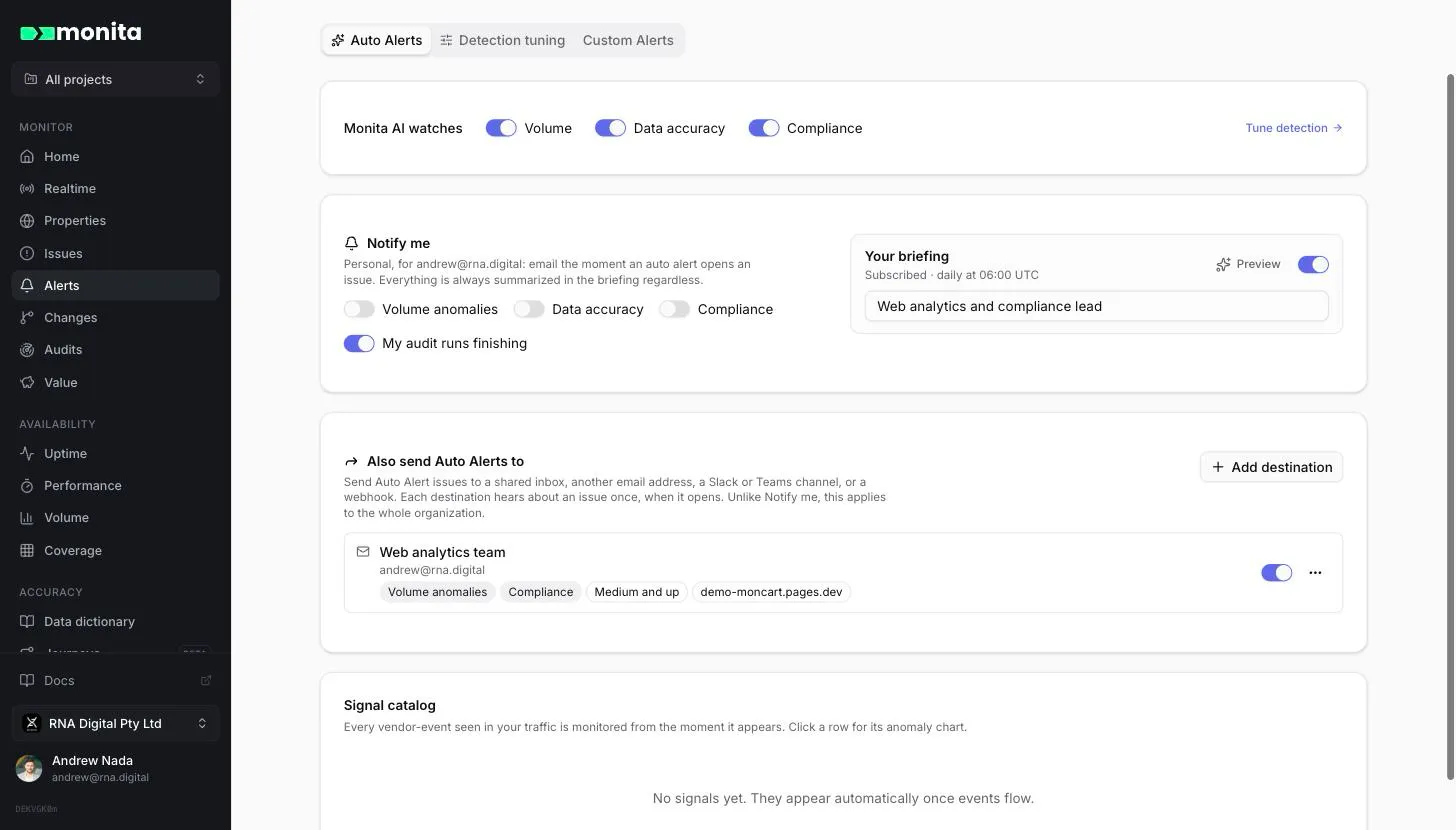Image resolution: width=1456 pixels, height=830 pixels.
Task: Click the Volume bar-chart icon
Action: (x=27, y=518)
